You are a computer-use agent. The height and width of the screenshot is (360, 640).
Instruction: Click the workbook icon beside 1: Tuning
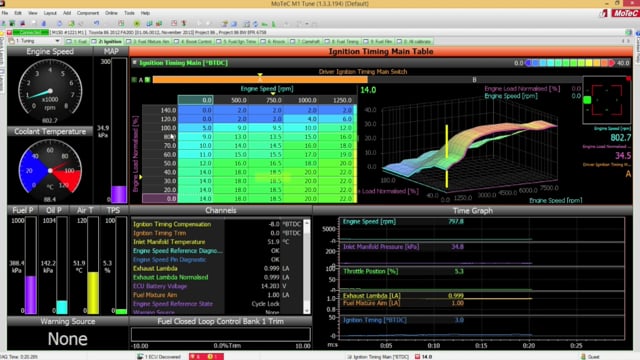click(11, 41)
